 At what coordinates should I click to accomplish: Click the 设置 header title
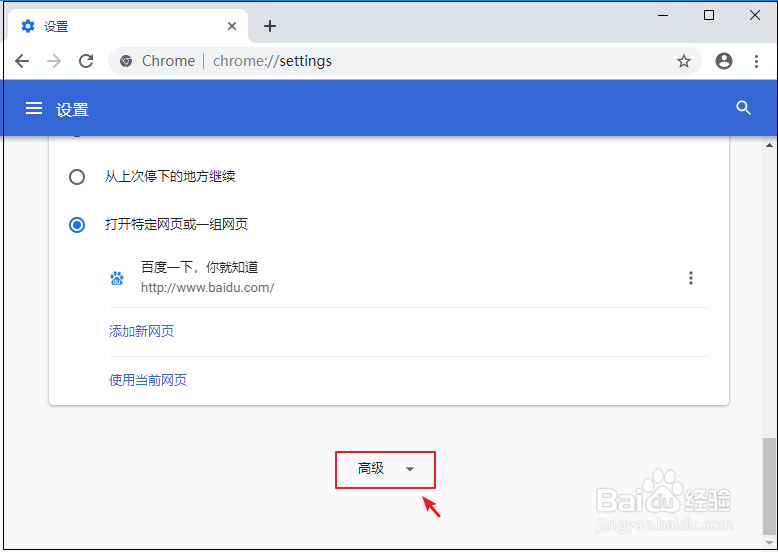point(72,109)
